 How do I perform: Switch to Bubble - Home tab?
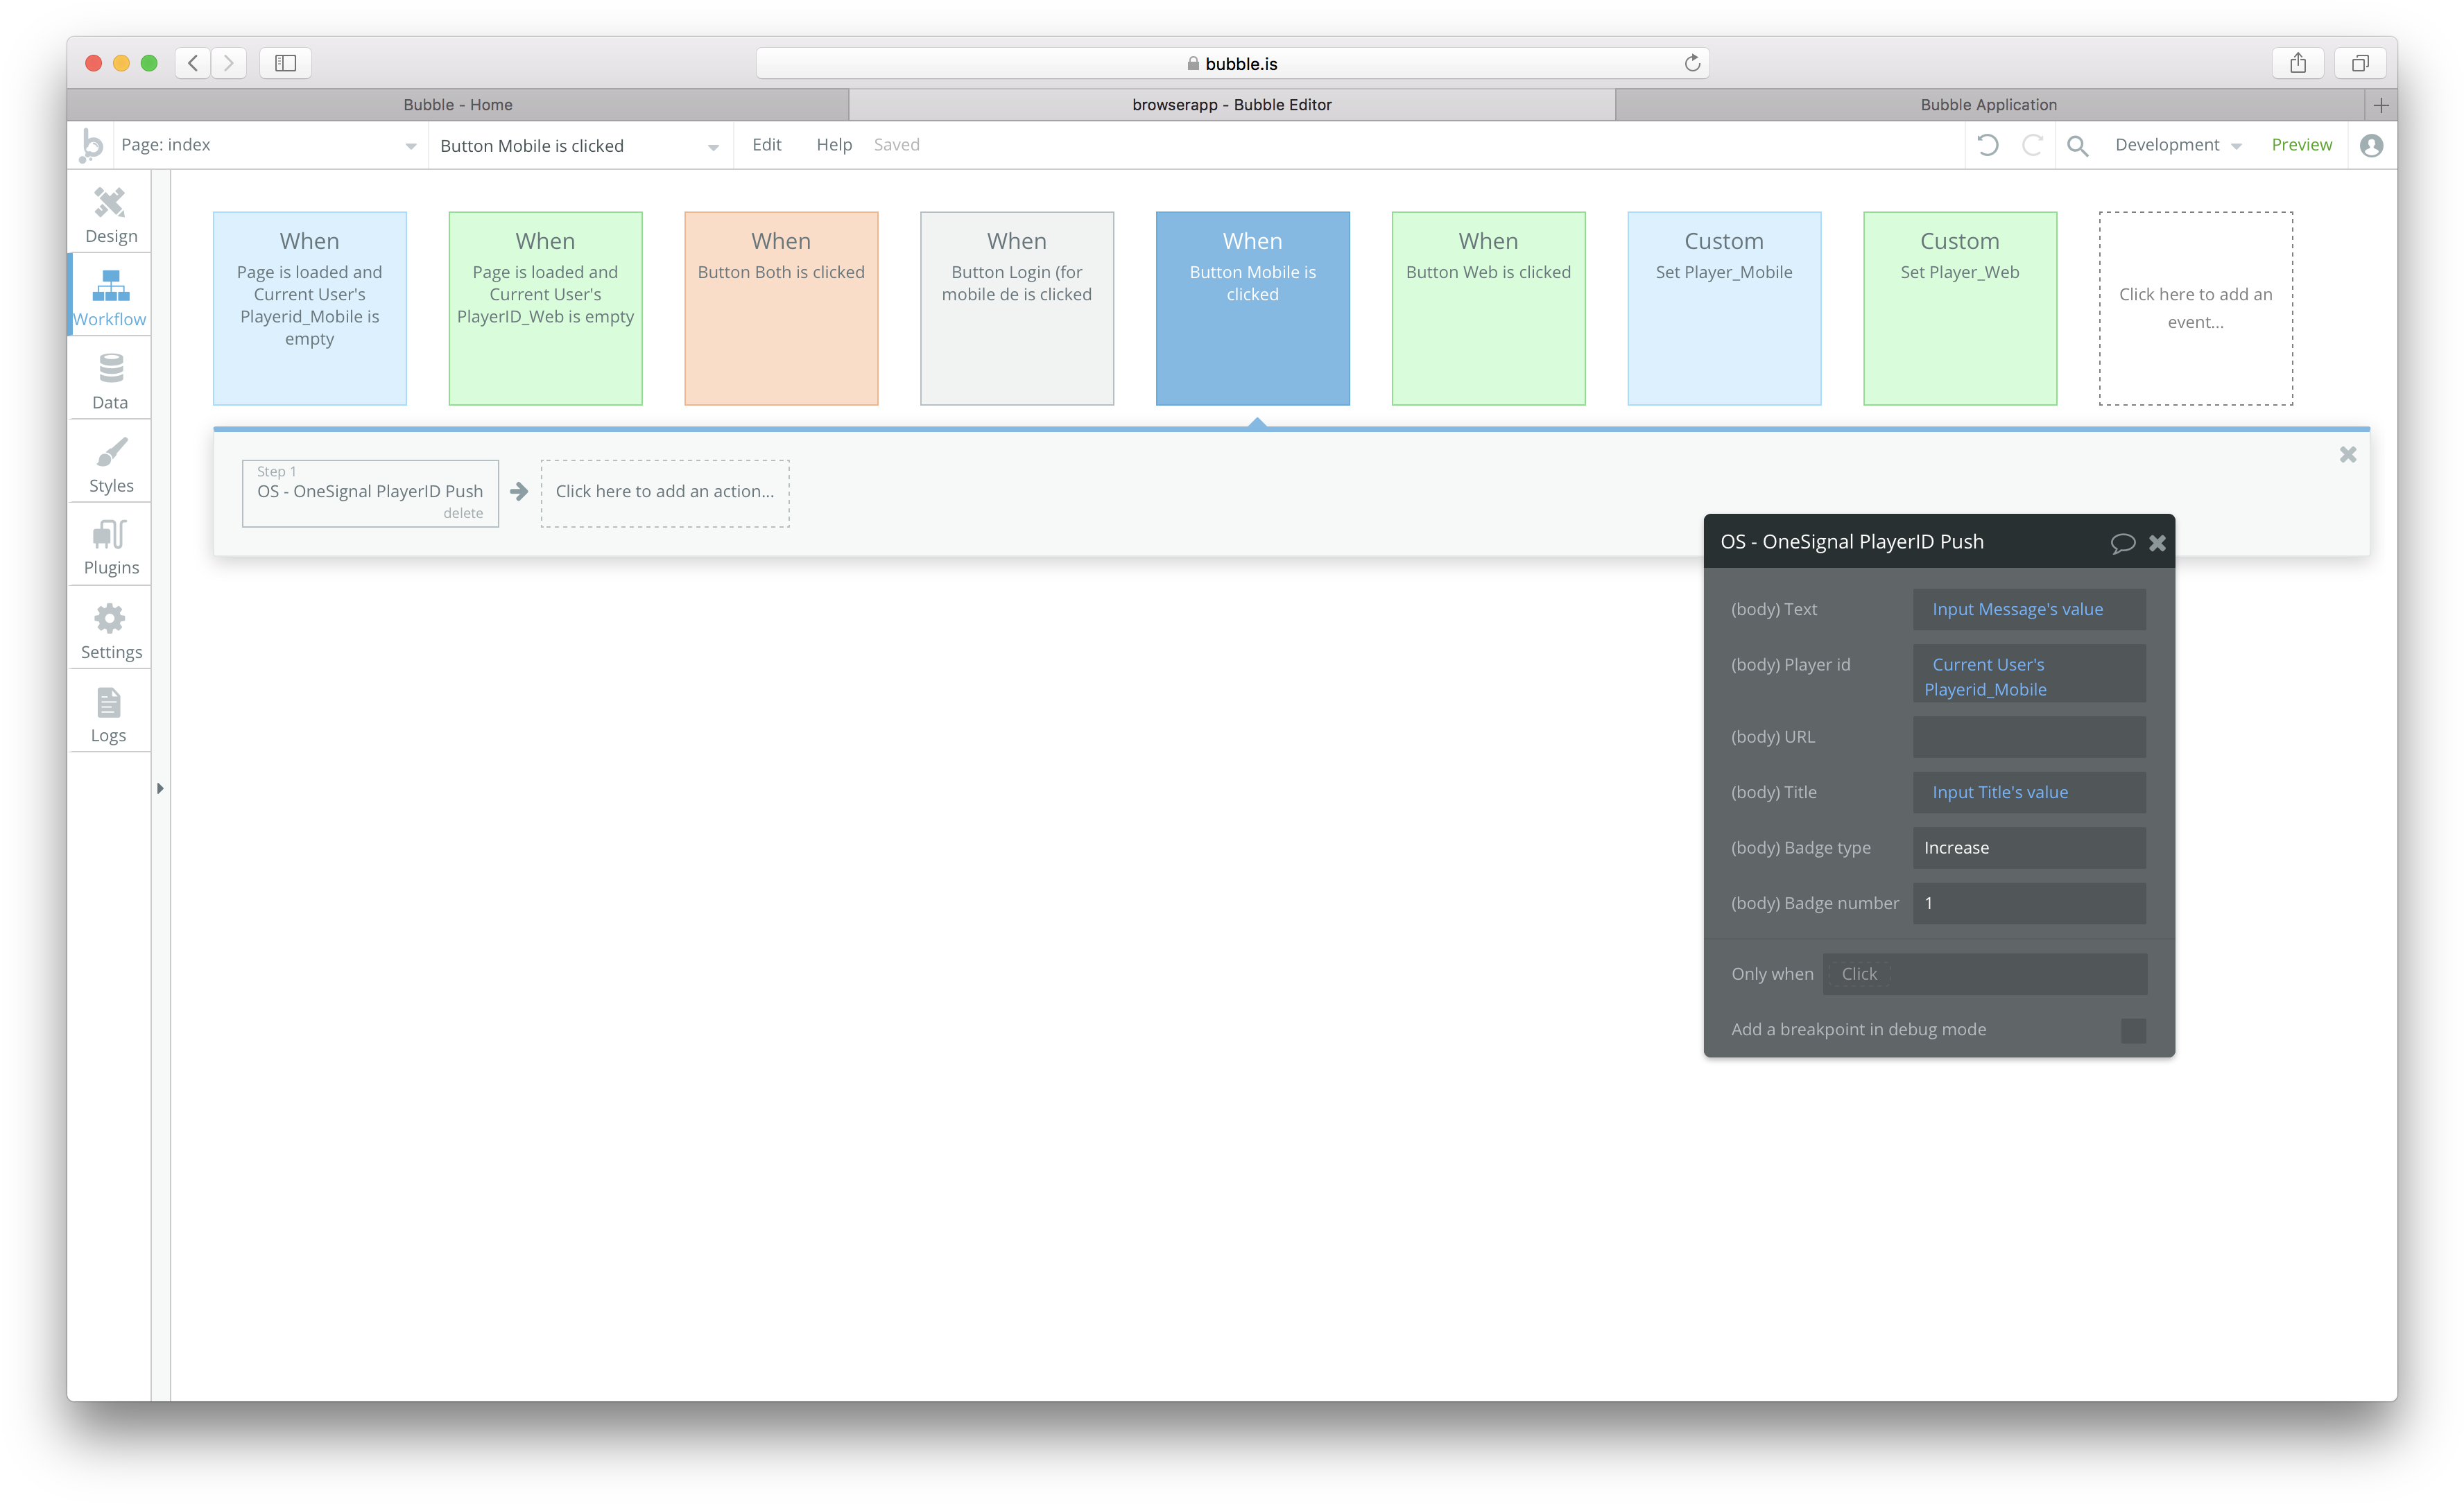pyautogui.click(x=458, y=105)
